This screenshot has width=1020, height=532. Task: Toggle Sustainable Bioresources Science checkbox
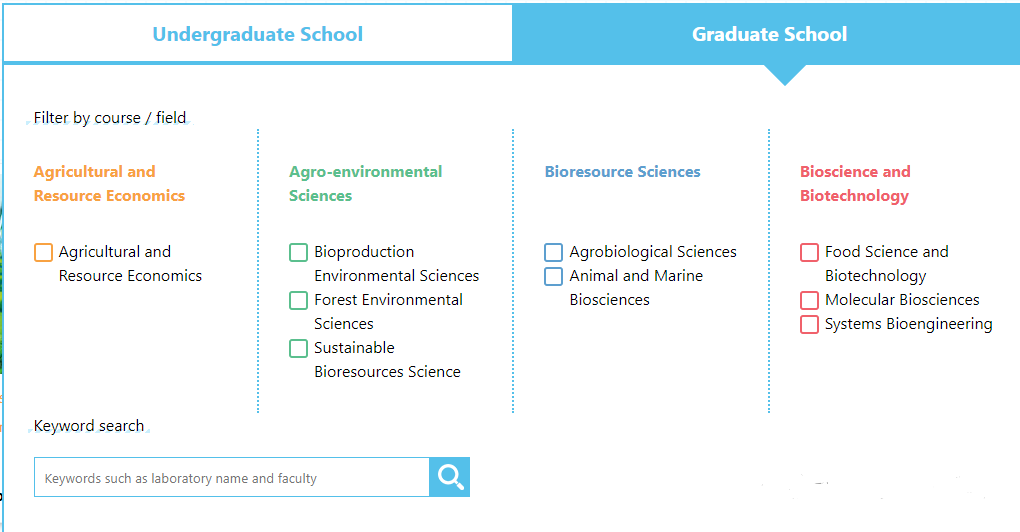click(298, 348)
